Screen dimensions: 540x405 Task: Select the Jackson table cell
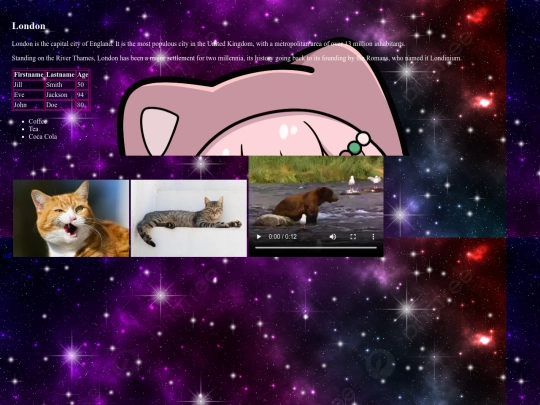click(x=60, y=95)
